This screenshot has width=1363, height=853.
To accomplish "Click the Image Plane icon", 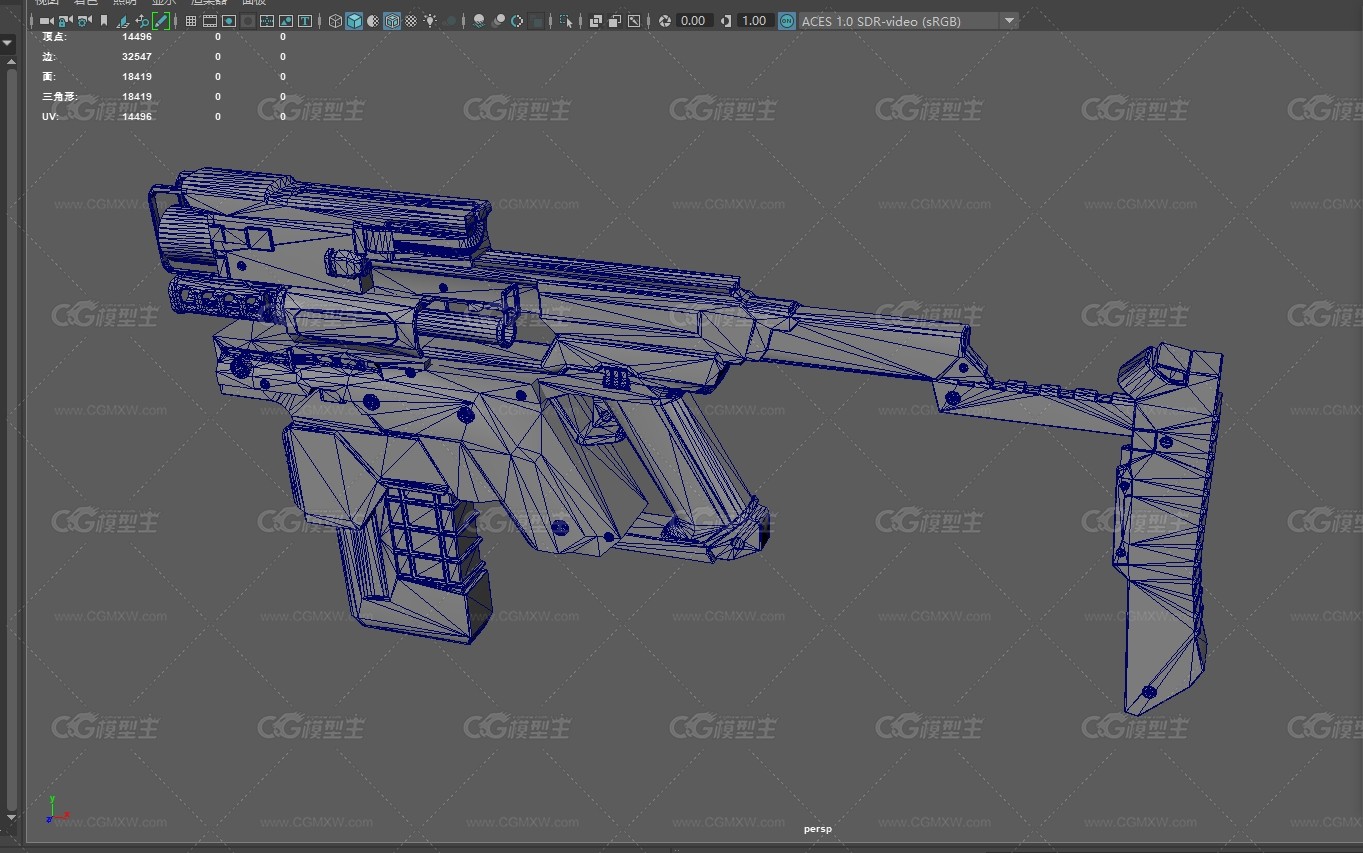I will click(122, 21).
